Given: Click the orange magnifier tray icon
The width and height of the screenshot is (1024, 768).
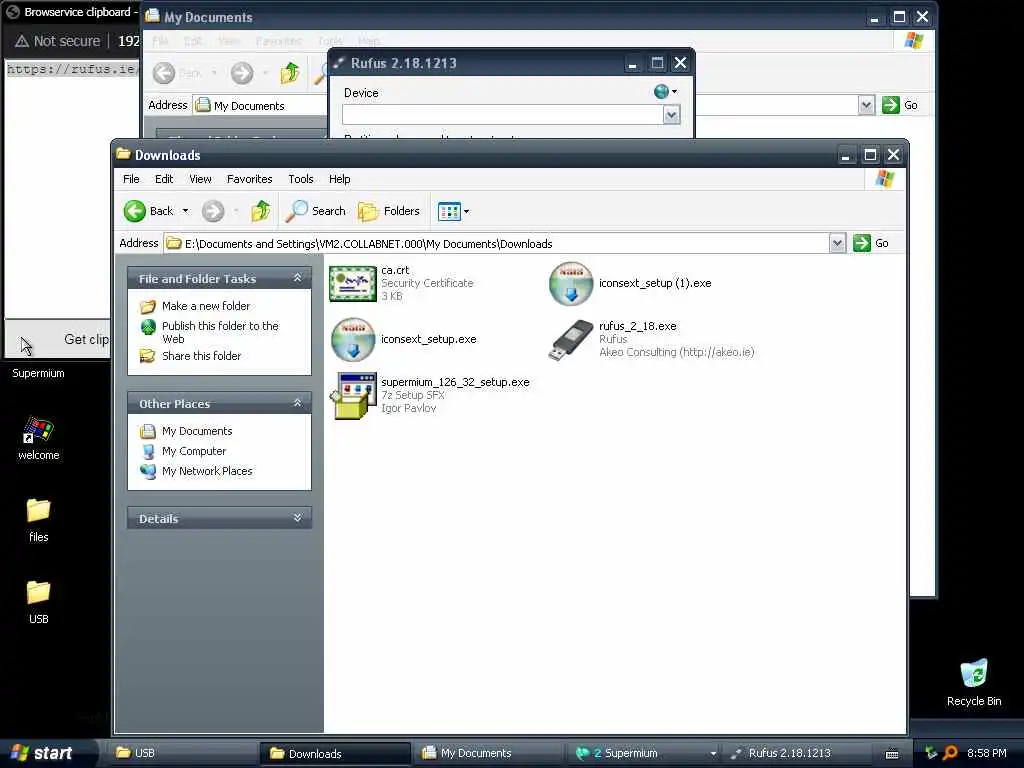Looking at the screenshot, I should [950, 753].
